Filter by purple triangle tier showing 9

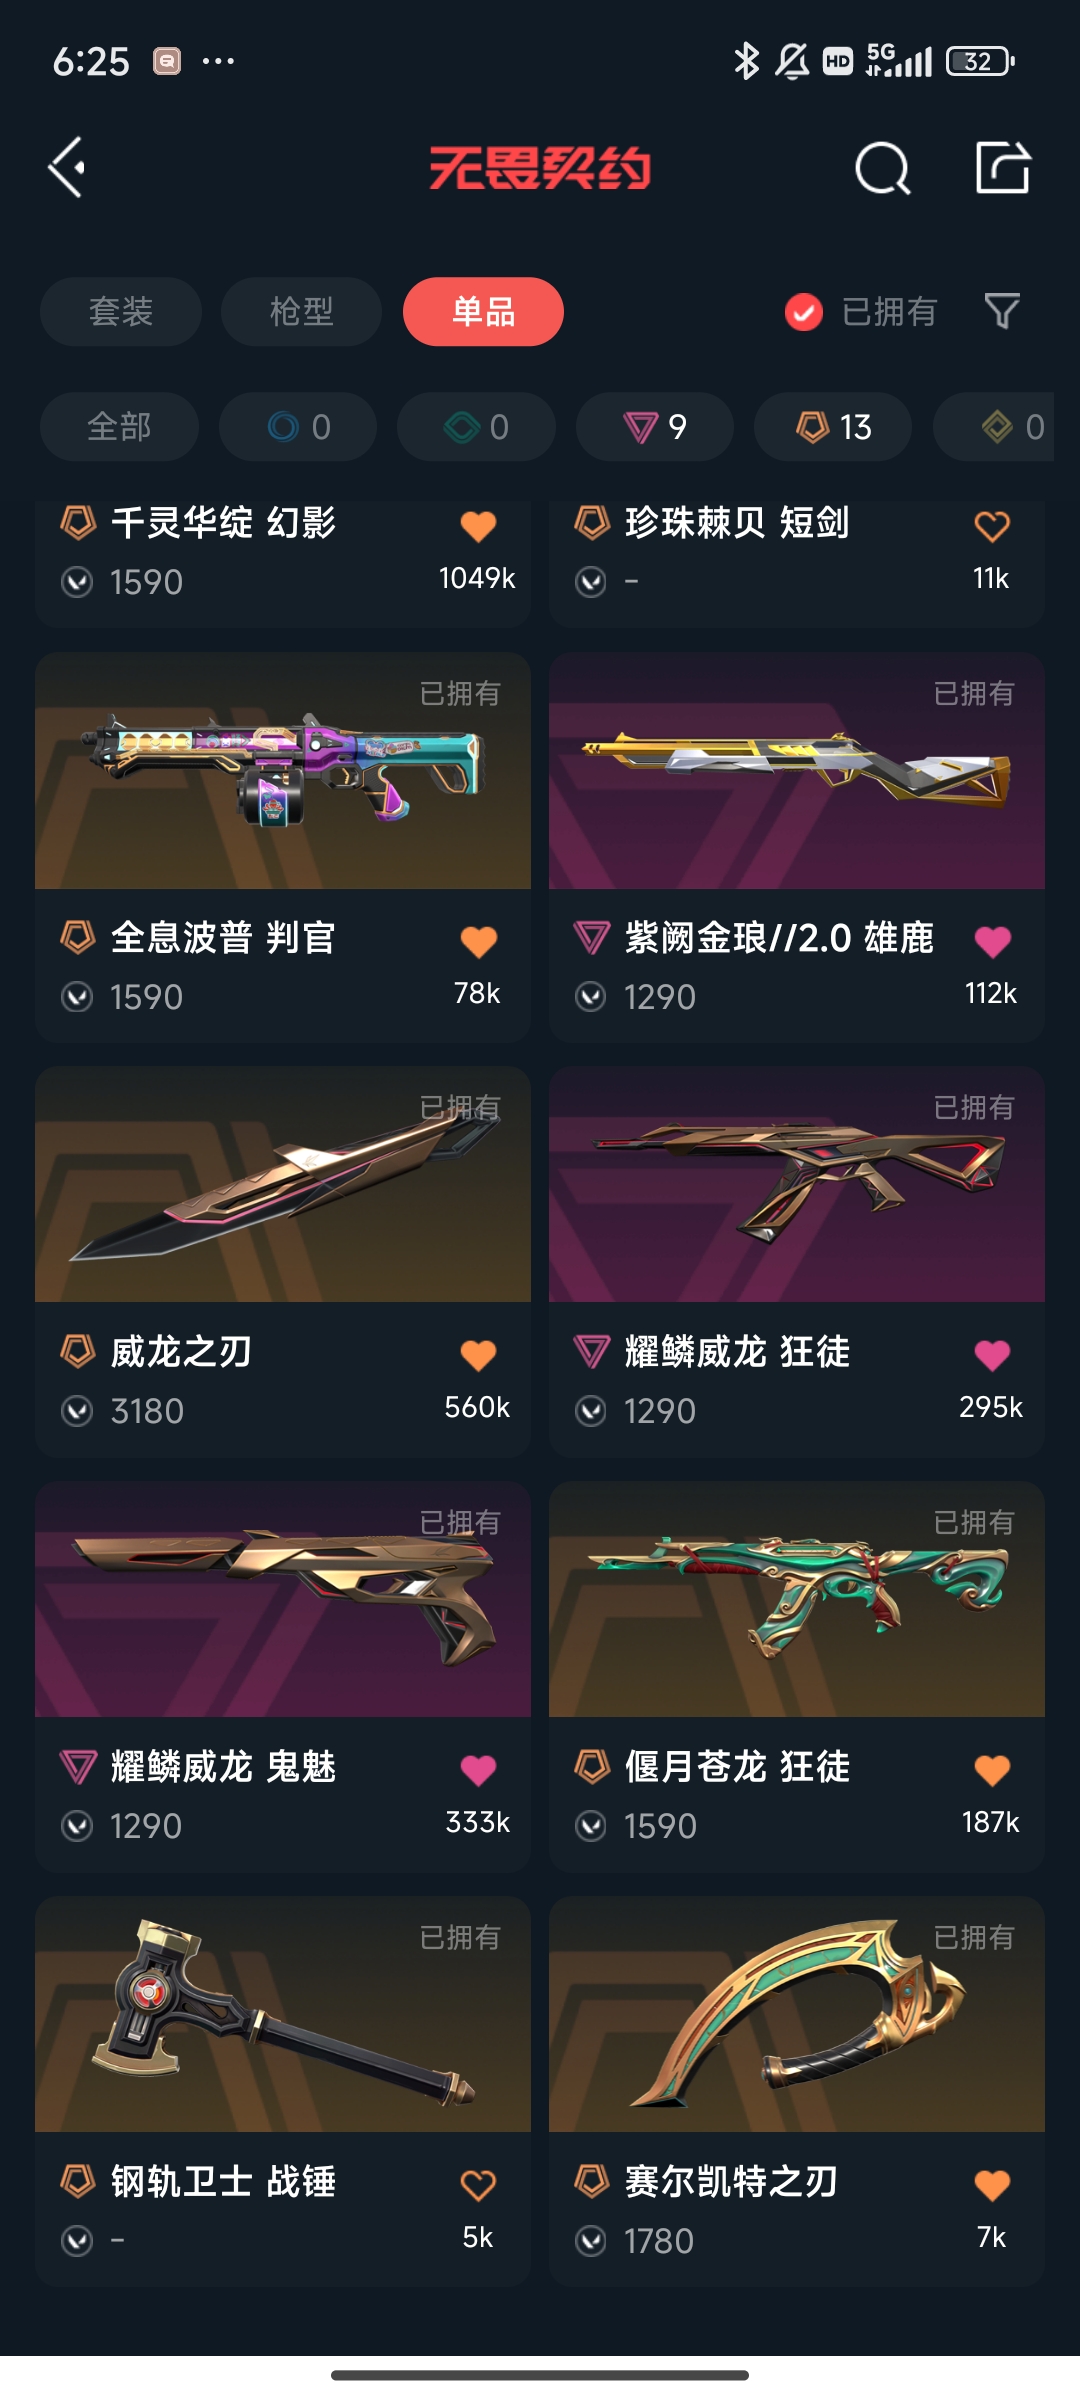coord(655,427)
